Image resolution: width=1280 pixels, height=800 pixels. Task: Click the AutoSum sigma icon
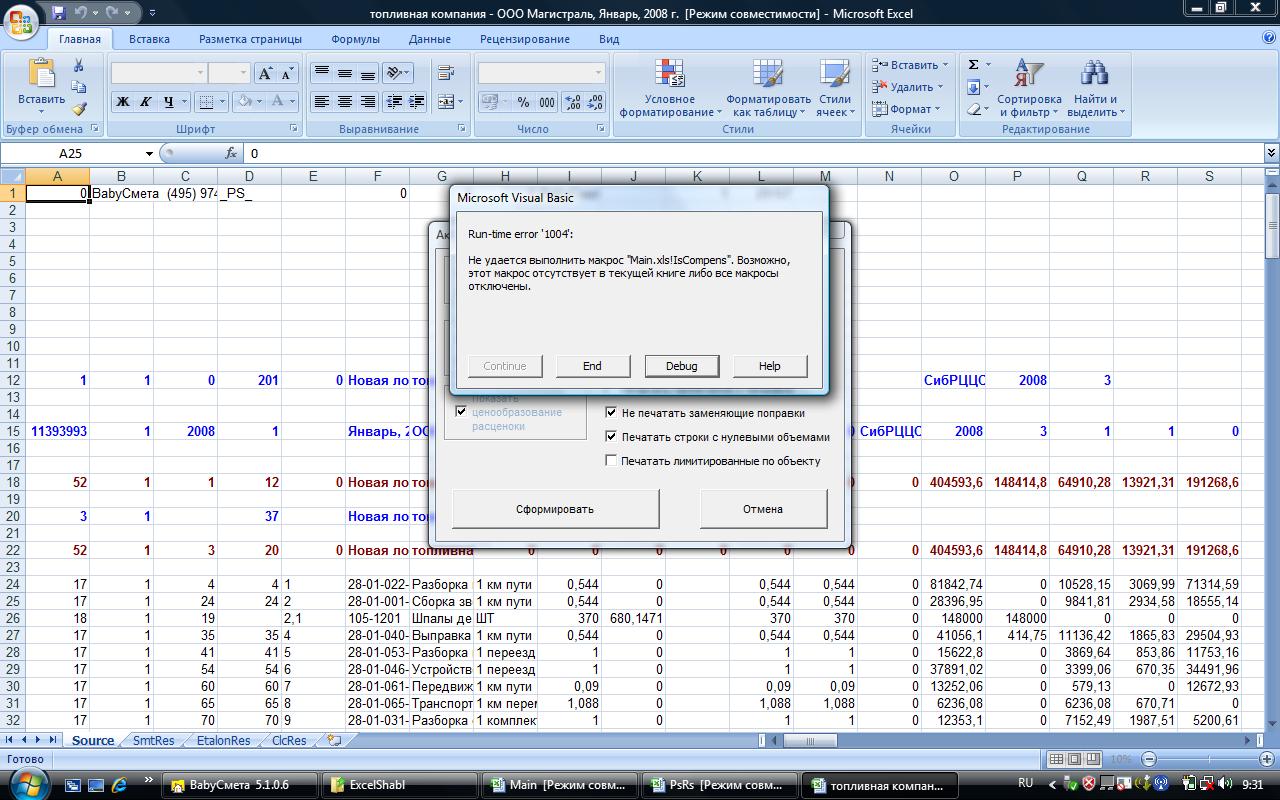pyautogui.click(x=973, y=64)
